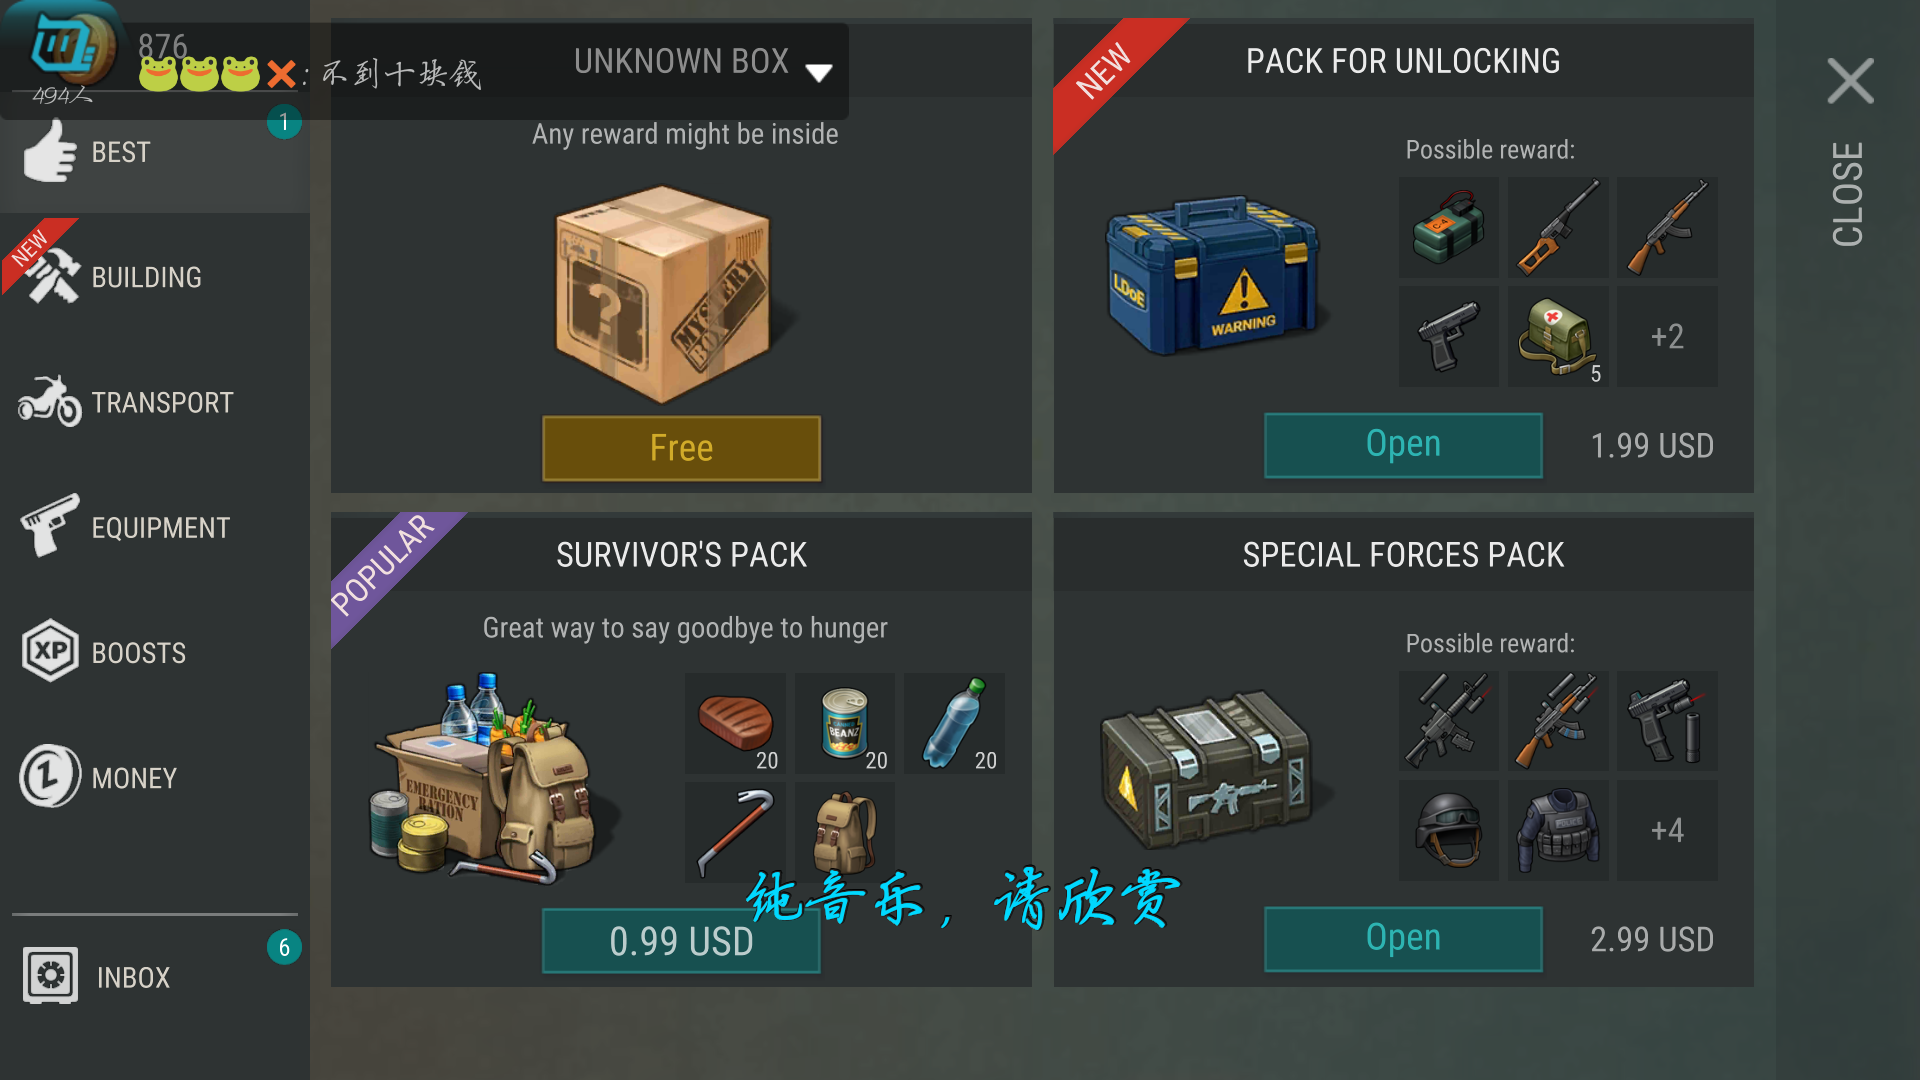This screenshot has width=1920, height=1080.
Task: Expand the Unknown Box dropdown arrow
Action: [x=819, y=73]
